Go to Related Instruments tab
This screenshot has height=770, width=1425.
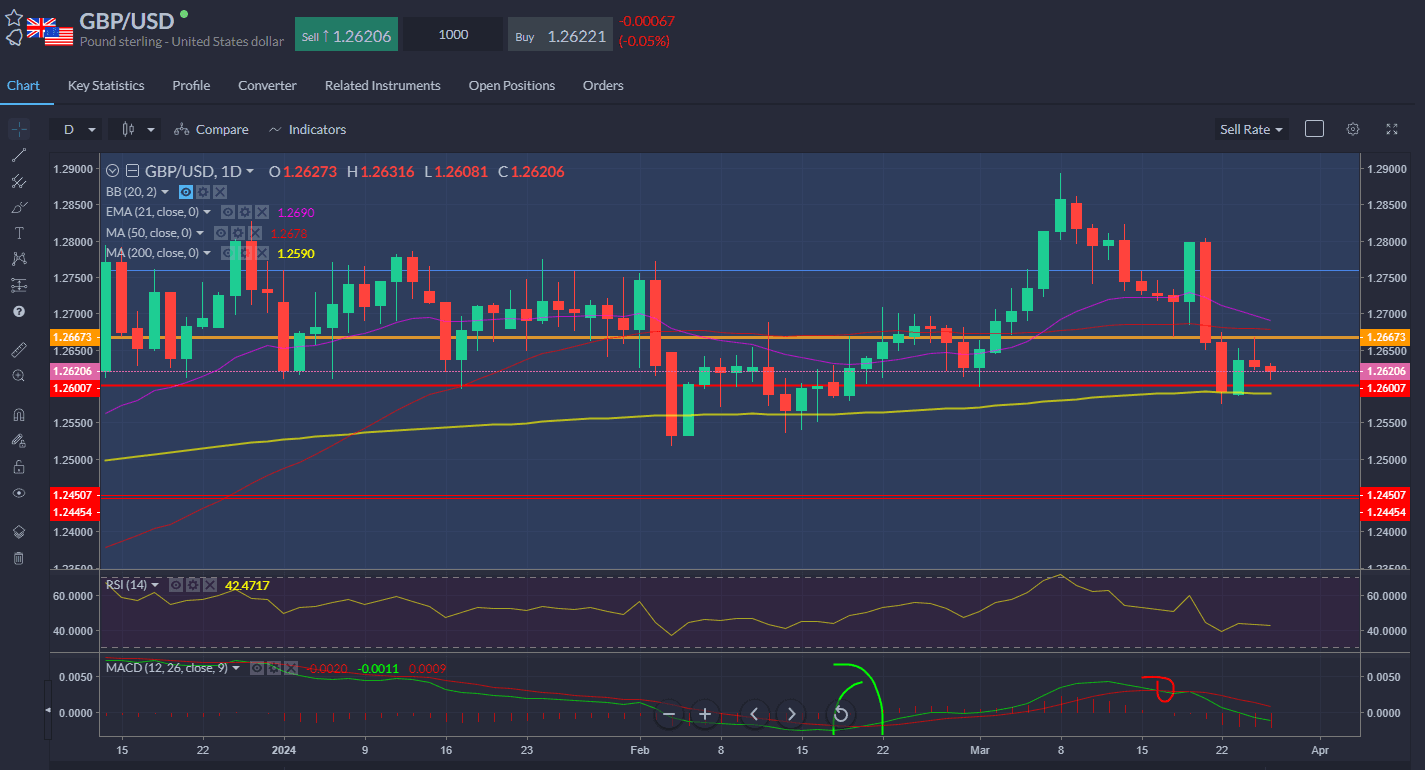[x=382, y=86]
